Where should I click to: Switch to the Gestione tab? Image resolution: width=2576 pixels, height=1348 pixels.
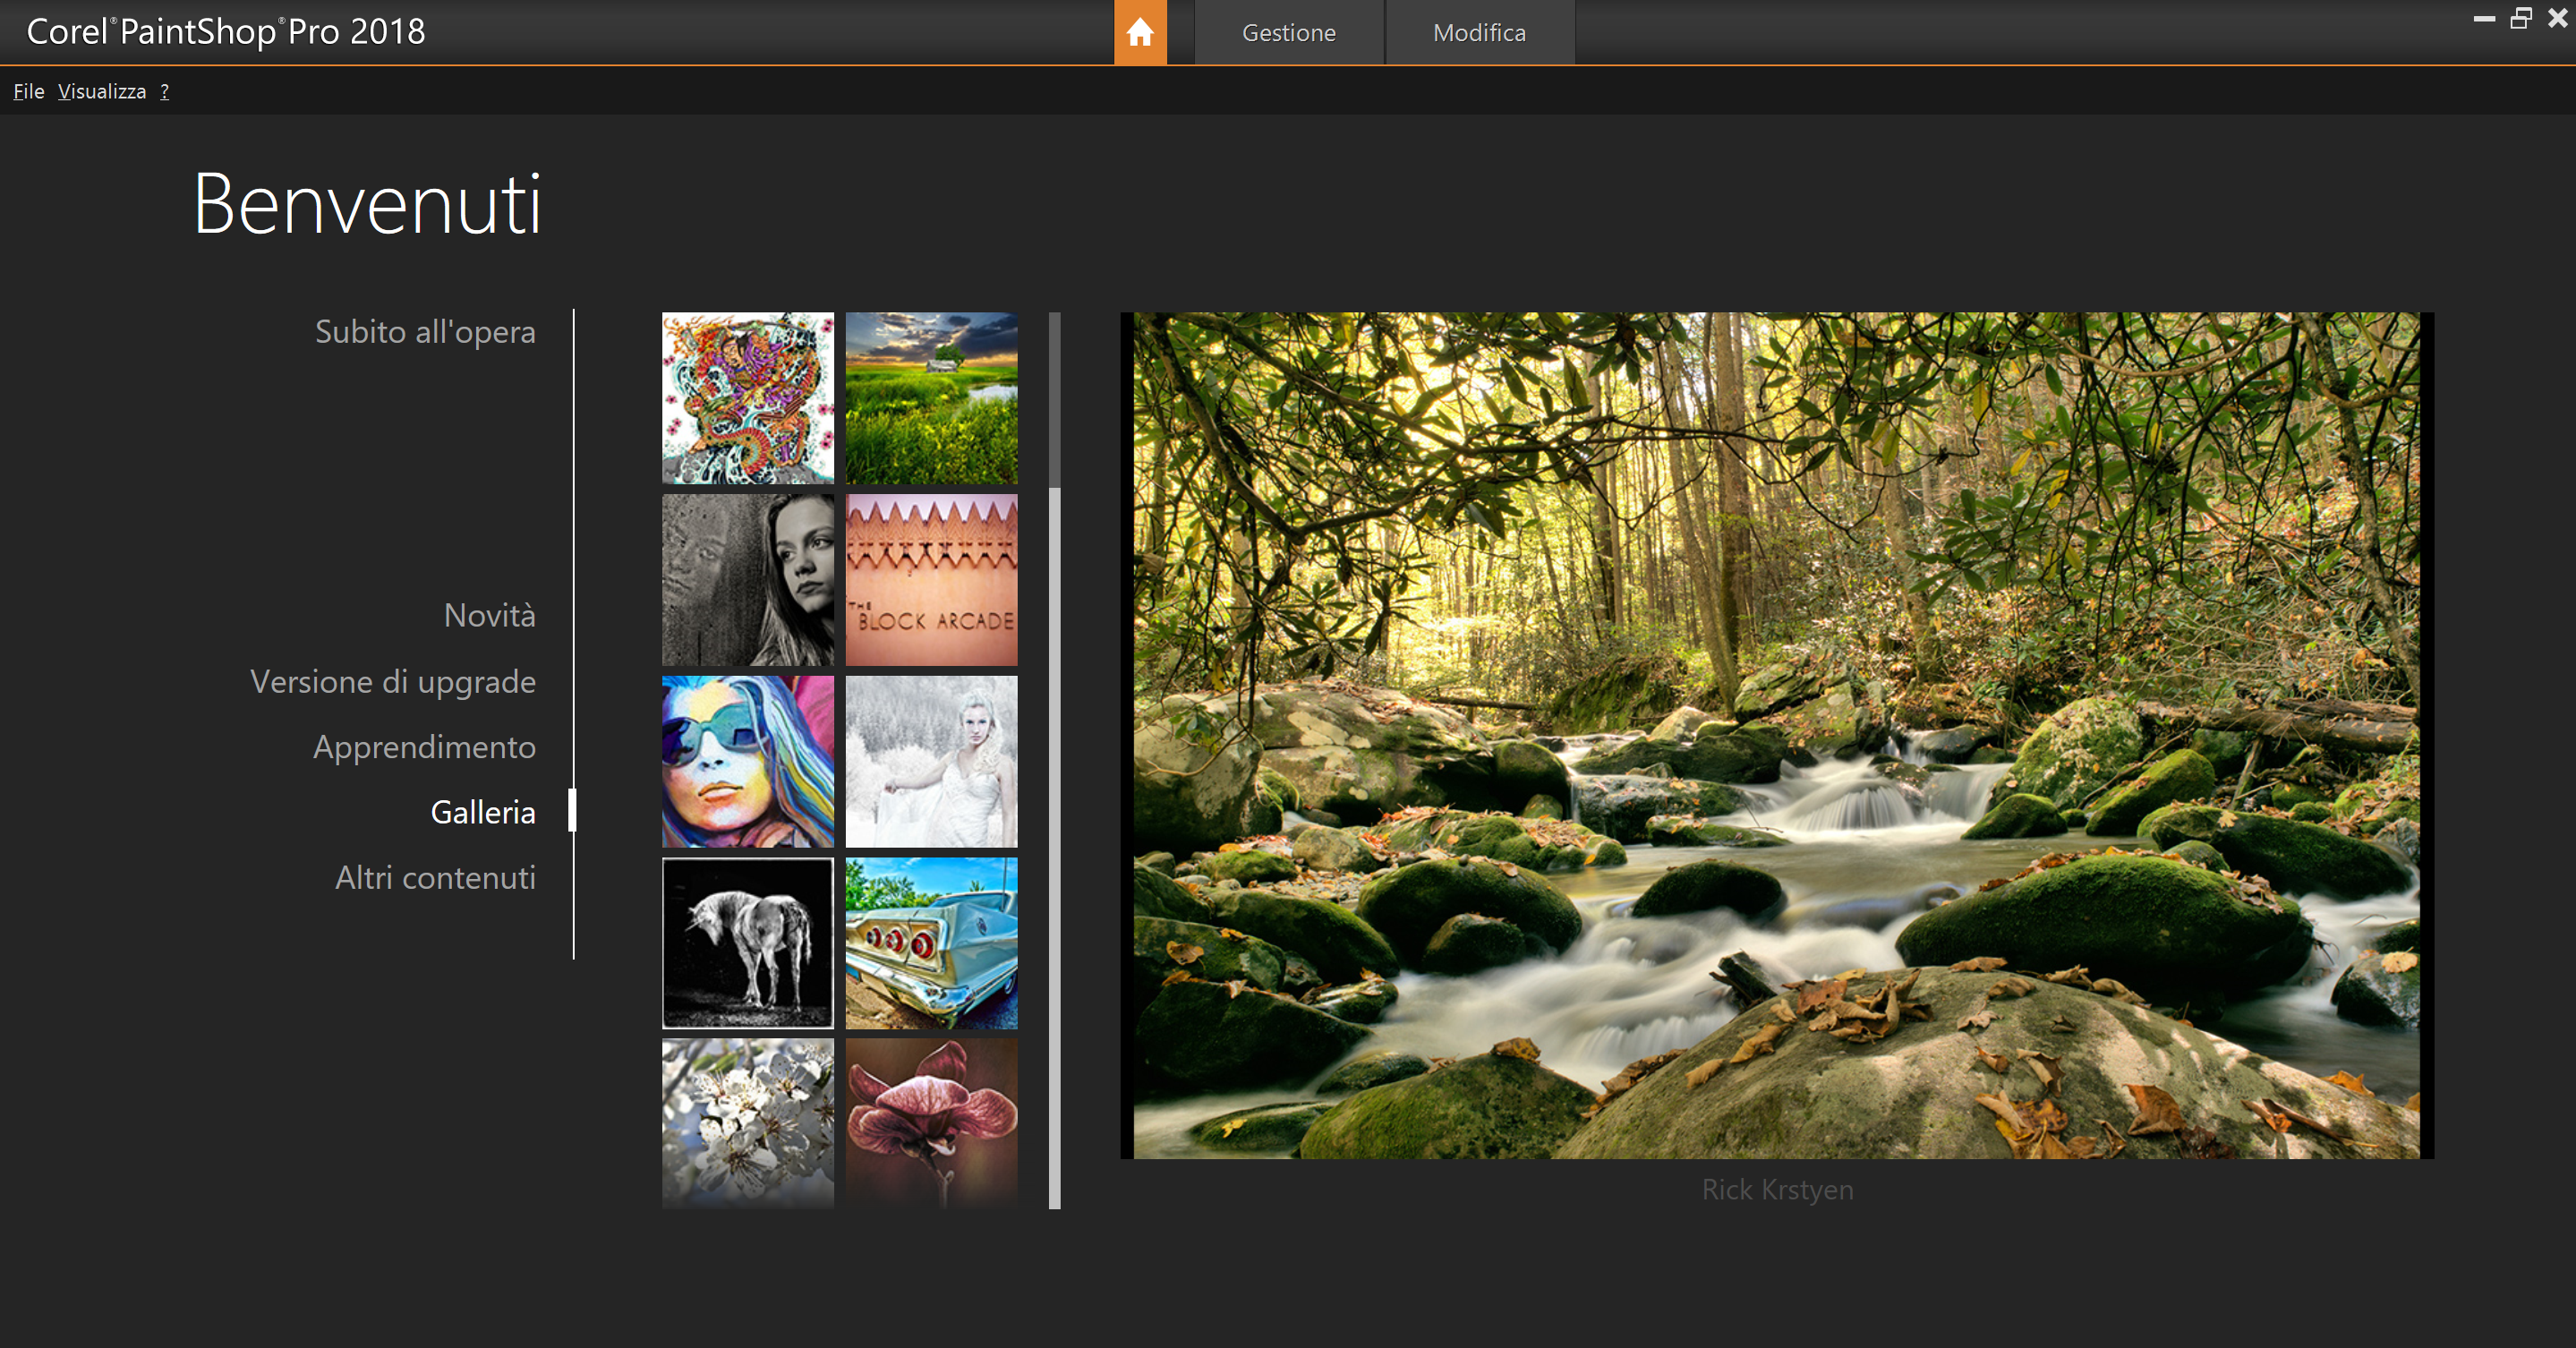1288,33
